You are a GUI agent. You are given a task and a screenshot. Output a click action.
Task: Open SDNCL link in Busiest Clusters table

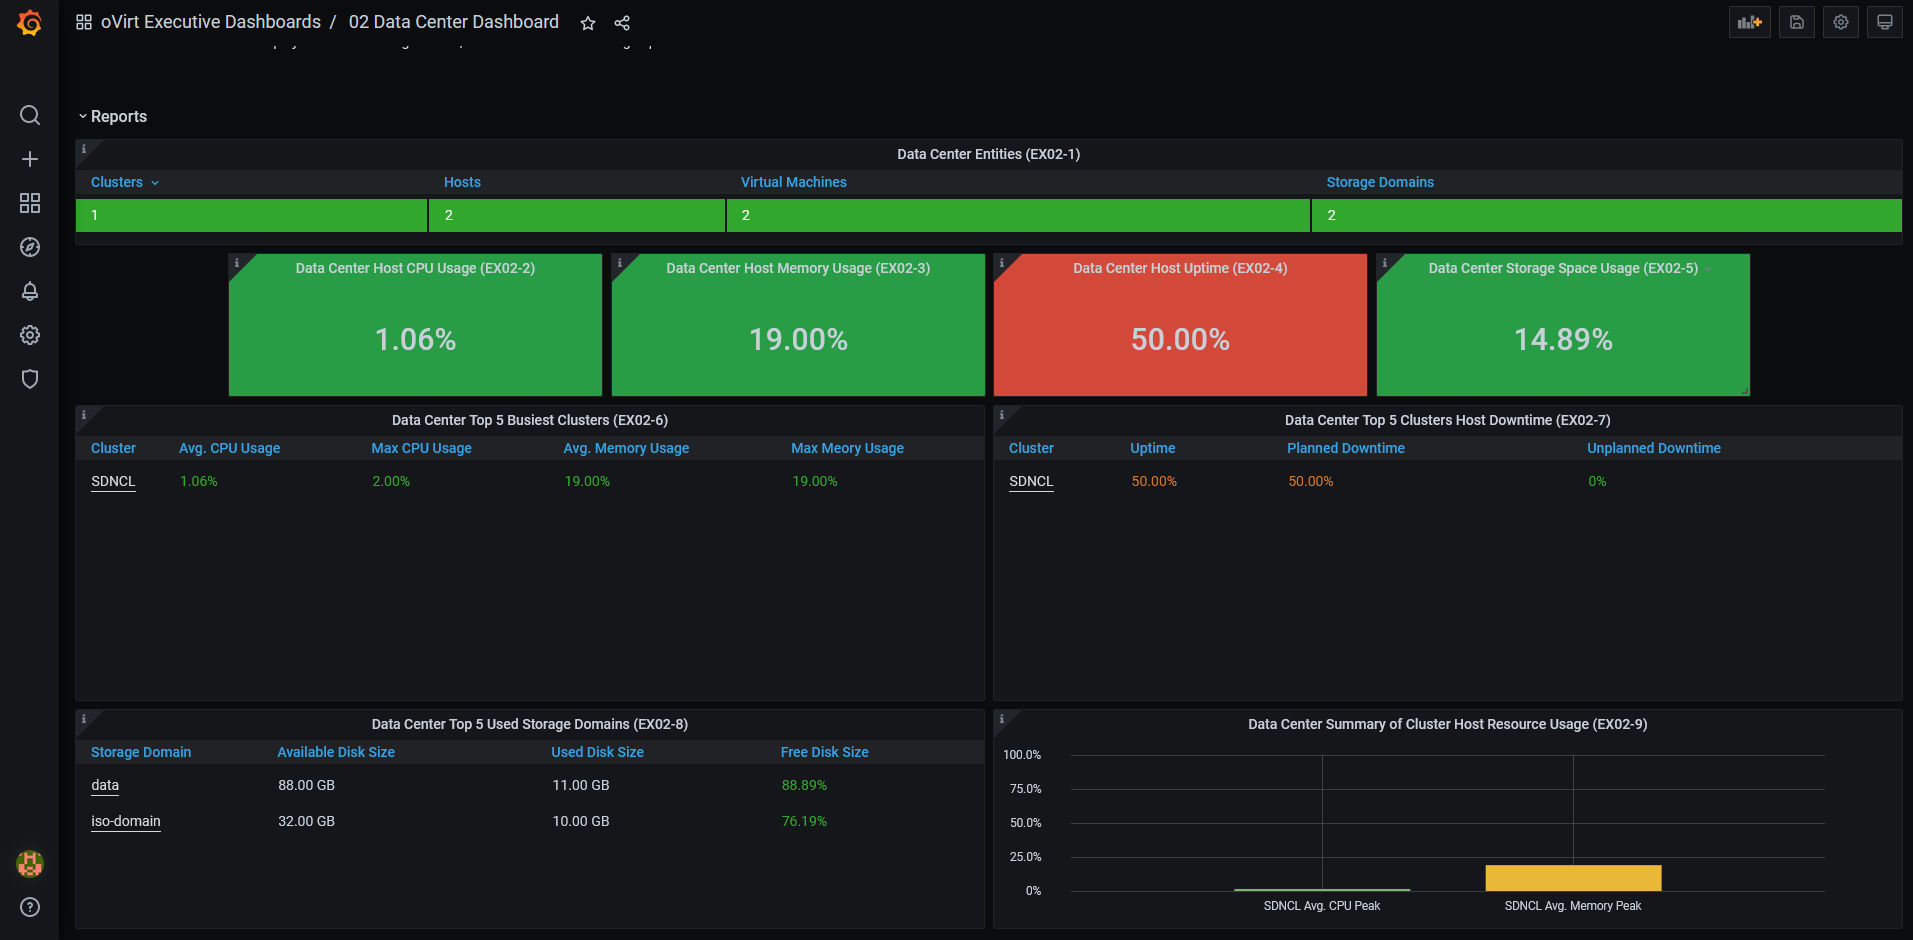[113, 481]
